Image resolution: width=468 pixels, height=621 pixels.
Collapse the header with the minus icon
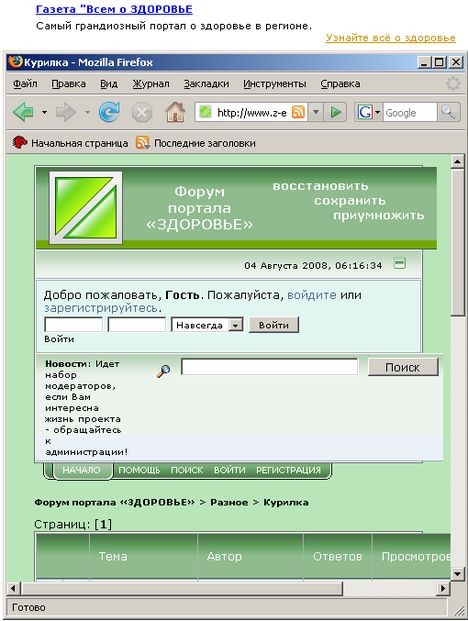pyautogui.click(x=400, y=263)
